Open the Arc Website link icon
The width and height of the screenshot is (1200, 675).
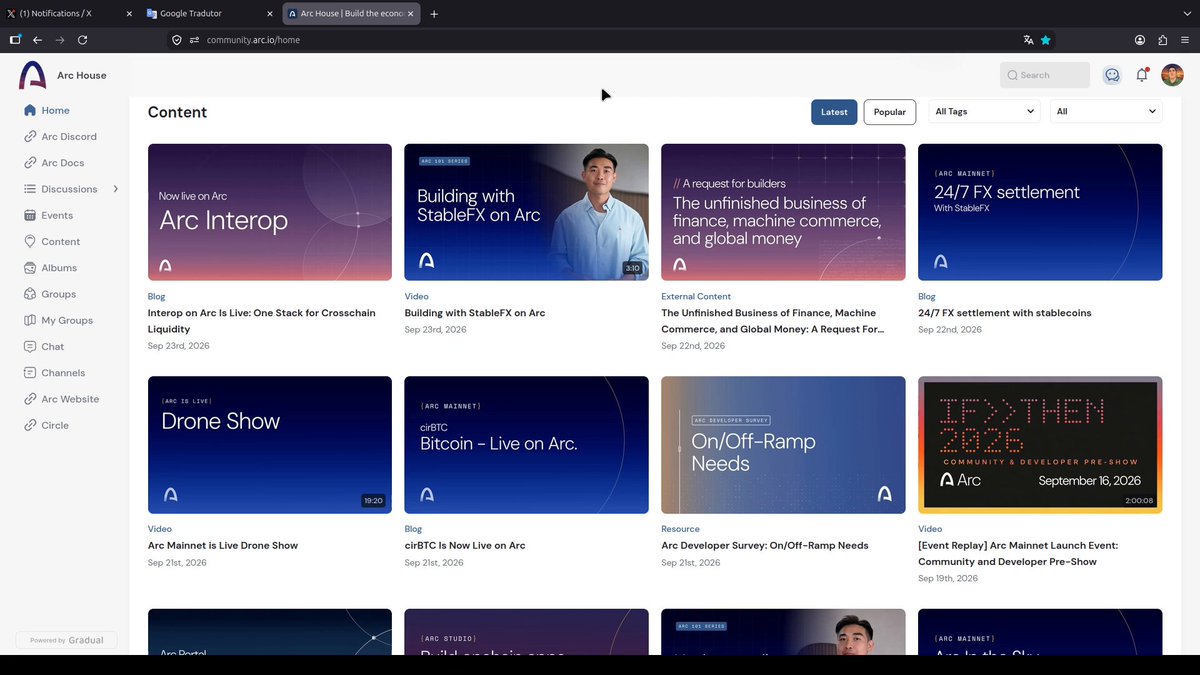point(30,399)
